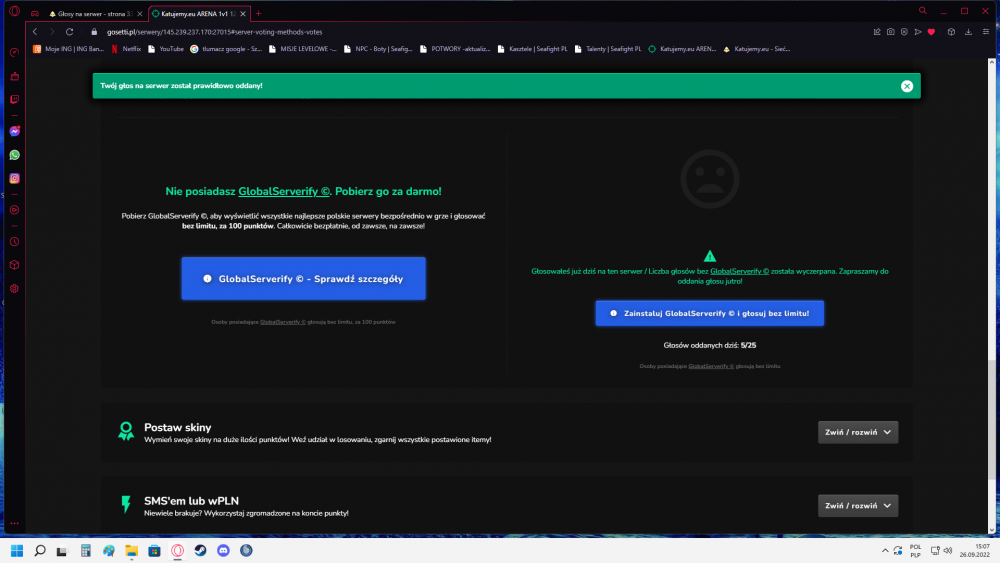Click GlobalServerify link under votes counter
Viewport: 1000px width, 563px height.
click(710, 367)
